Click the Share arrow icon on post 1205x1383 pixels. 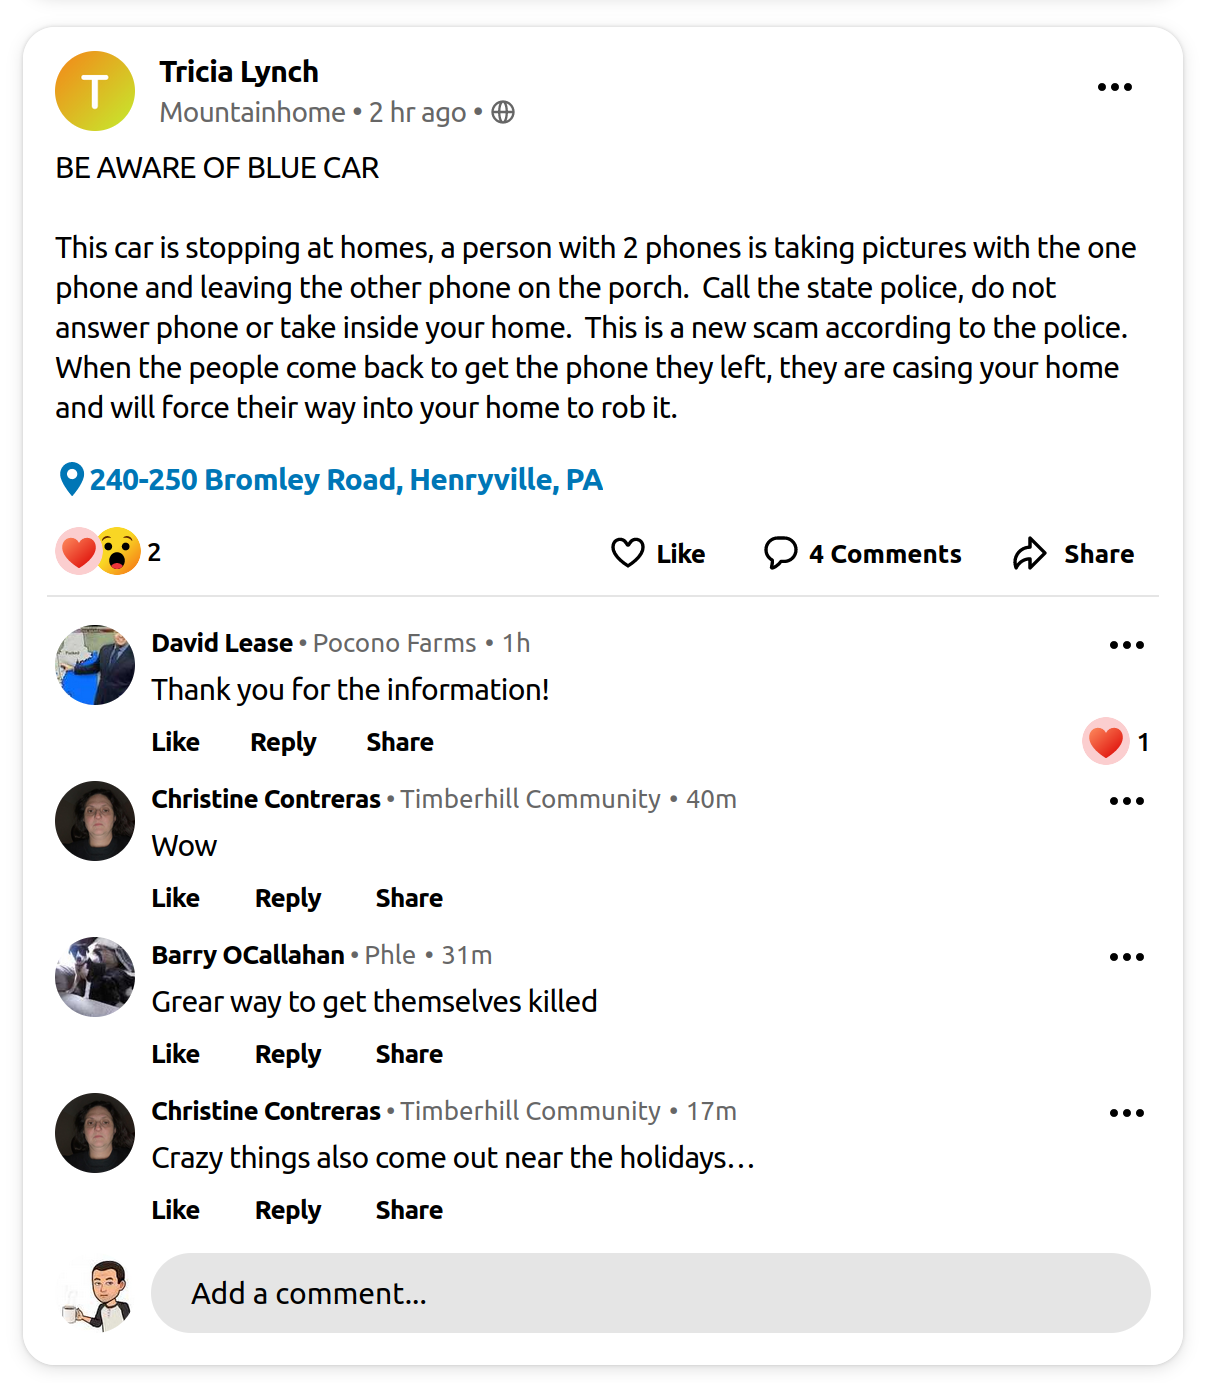(x=1029, y=553)
